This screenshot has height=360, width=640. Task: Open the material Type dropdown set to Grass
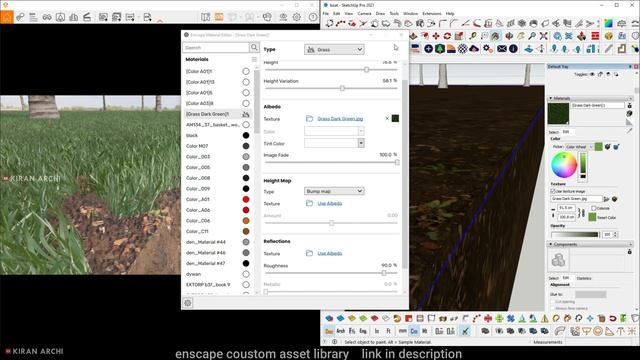click(x=334, y=49)
